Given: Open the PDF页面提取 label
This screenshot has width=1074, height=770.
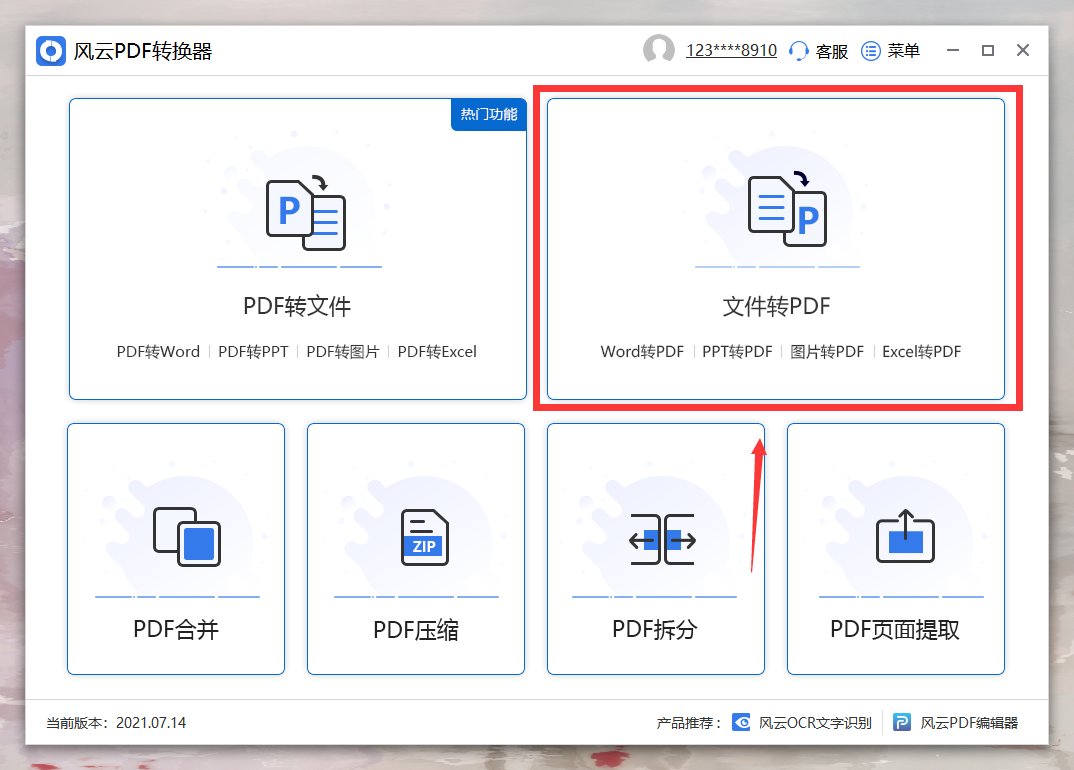Looking at the screenshot, I should coord(895,629).
